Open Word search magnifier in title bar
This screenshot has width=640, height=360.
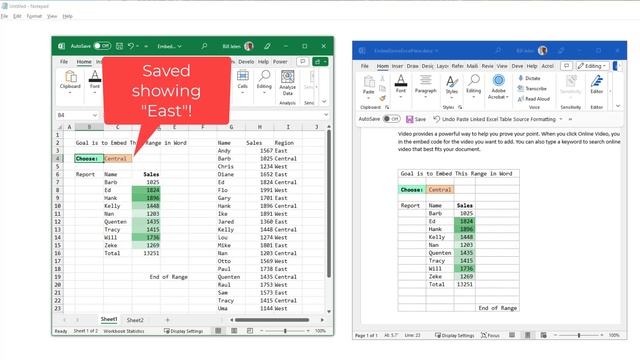point(498,51)
